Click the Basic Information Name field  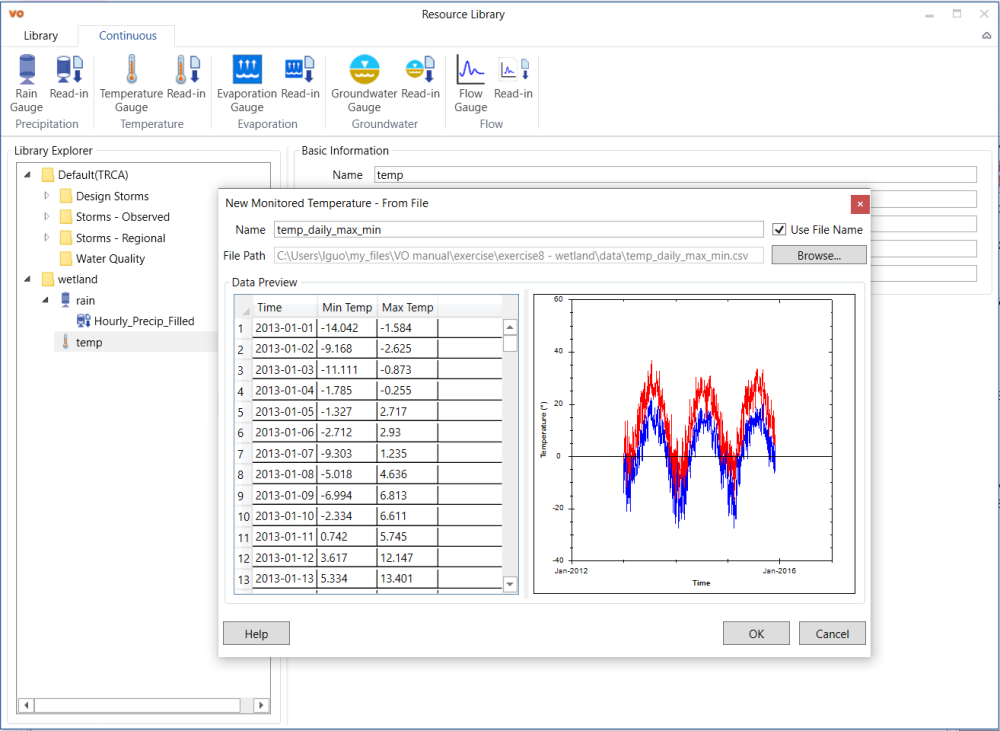pyautogui.click(x=675, y=175)
